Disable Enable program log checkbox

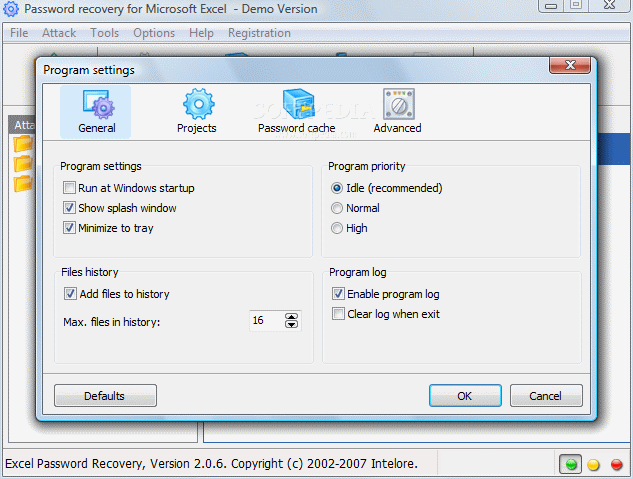(x=338, y=293)
